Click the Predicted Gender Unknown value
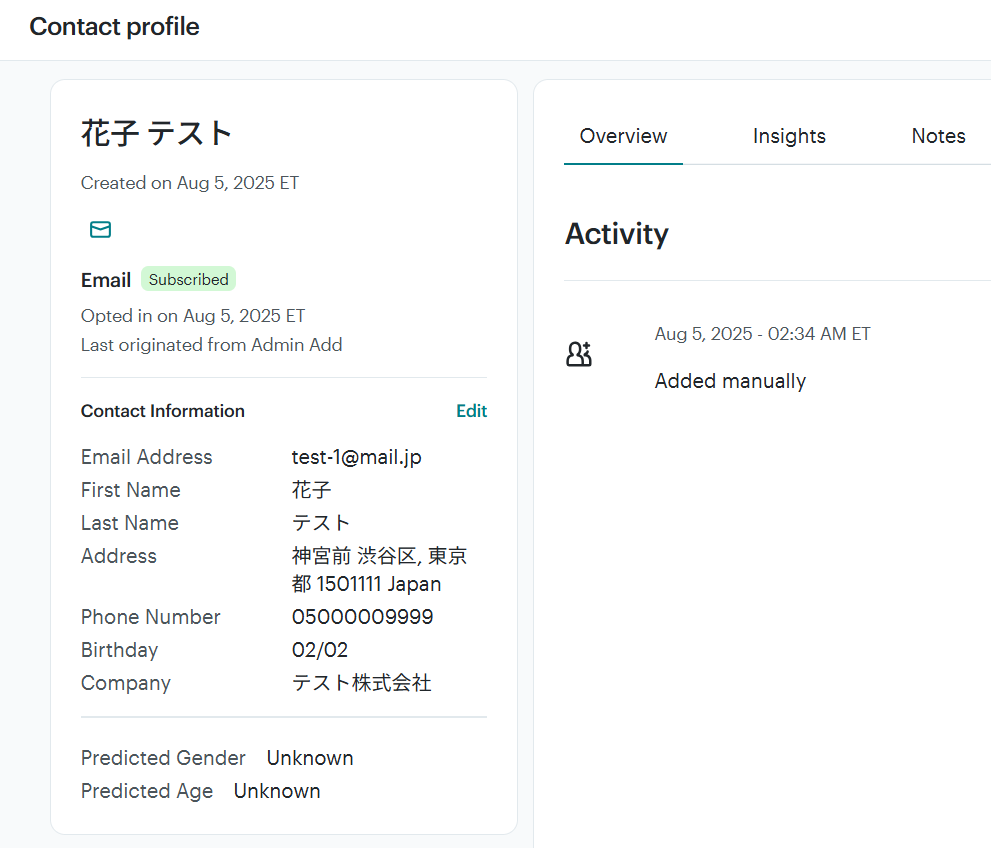 [x=310, y=758]
